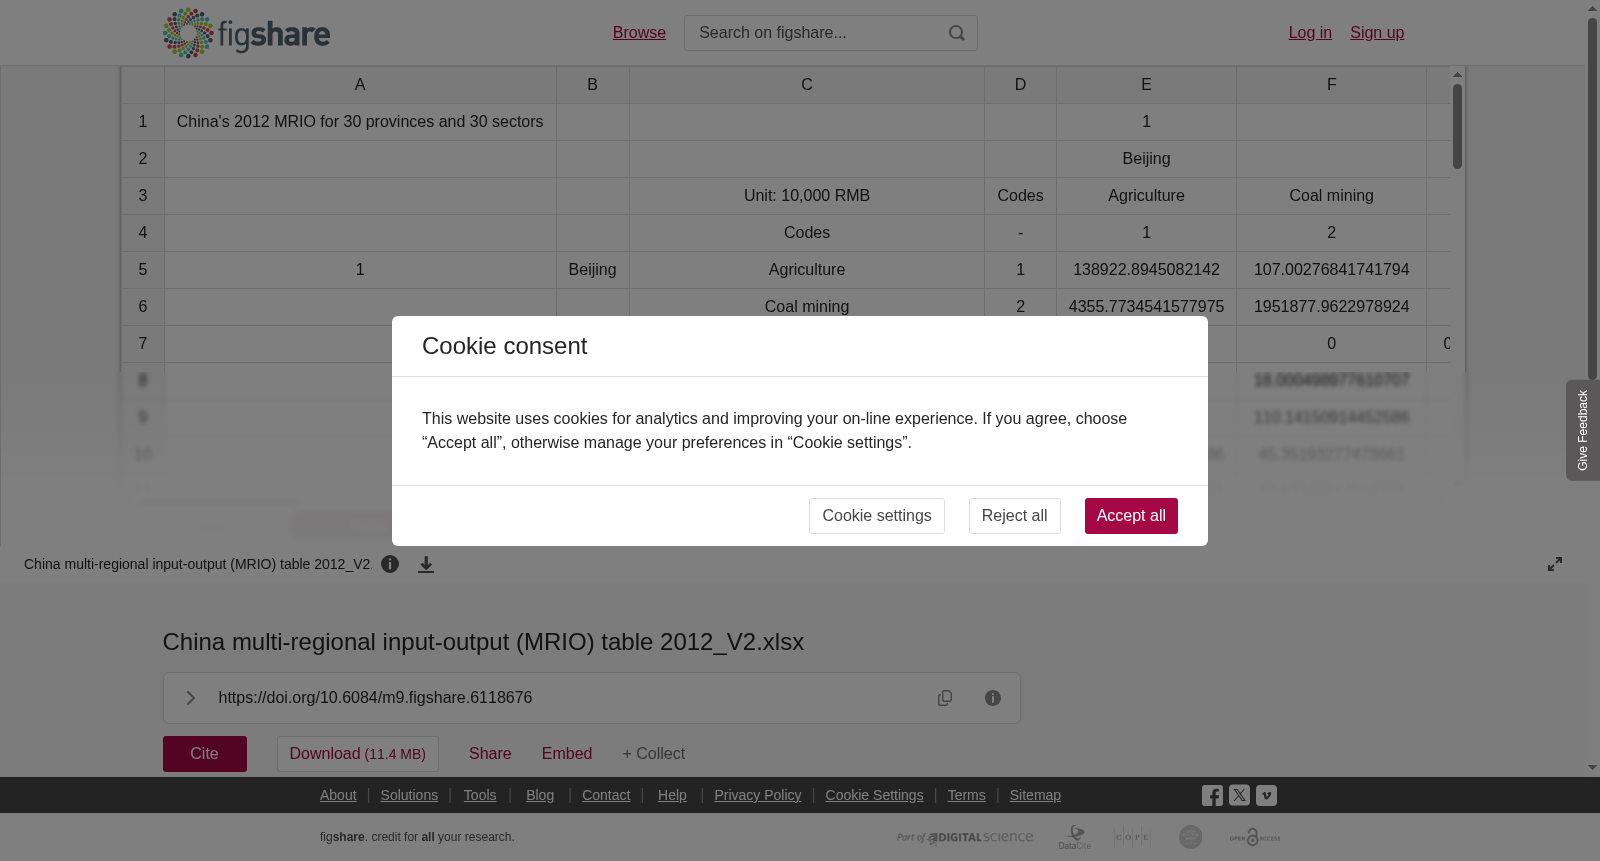This screenshot has width=1600, height=861.
Task: Open the Solutions footer link
Action: [x=409, y=795]
